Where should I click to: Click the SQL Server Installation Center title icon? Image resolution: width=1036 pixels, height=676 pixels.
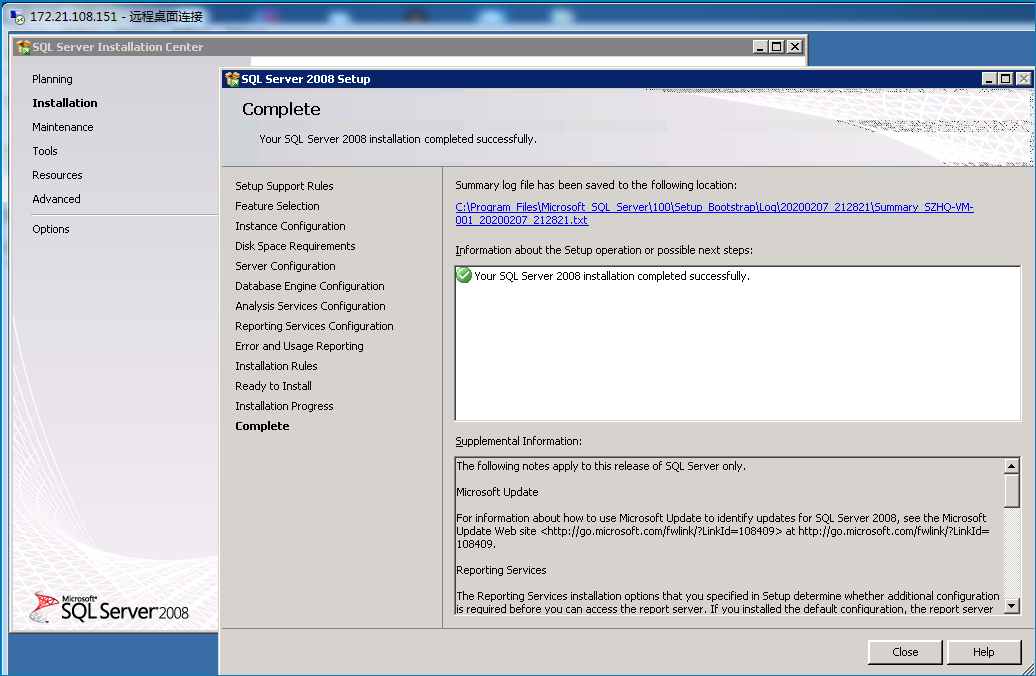point(23,47)
